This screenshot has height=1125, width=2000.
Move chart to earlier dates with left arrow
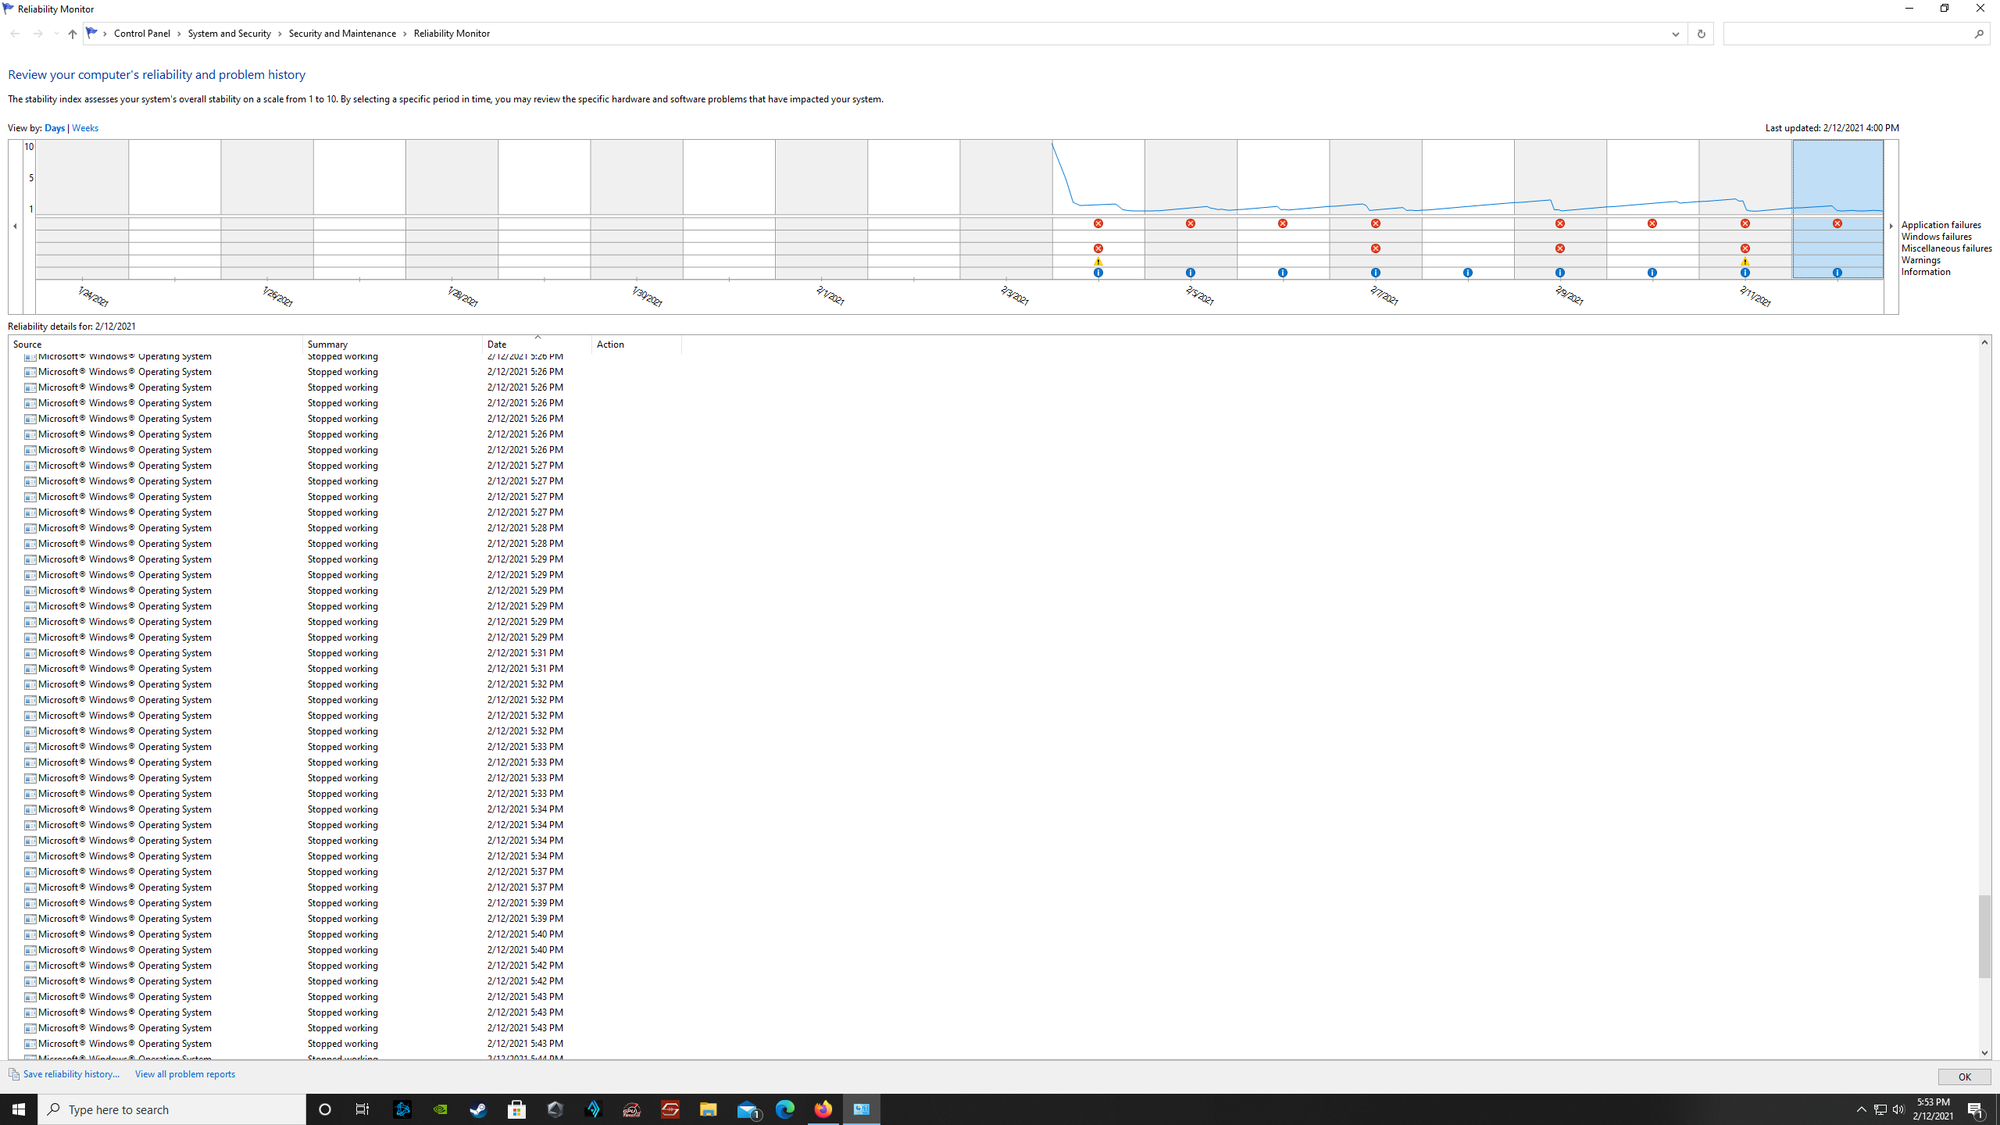15,226
